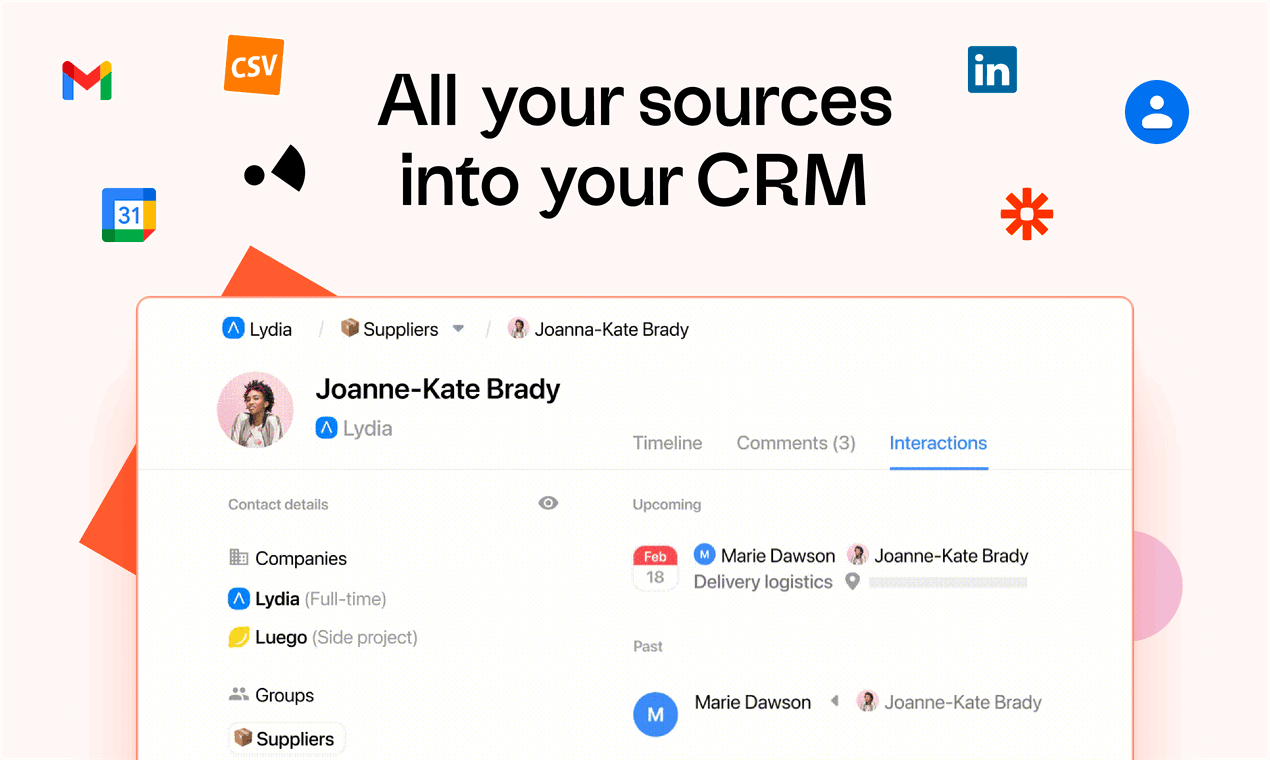Click the Upcoming section label
The height and width of the screenshot is (760, 1270).
coord(667,504)
